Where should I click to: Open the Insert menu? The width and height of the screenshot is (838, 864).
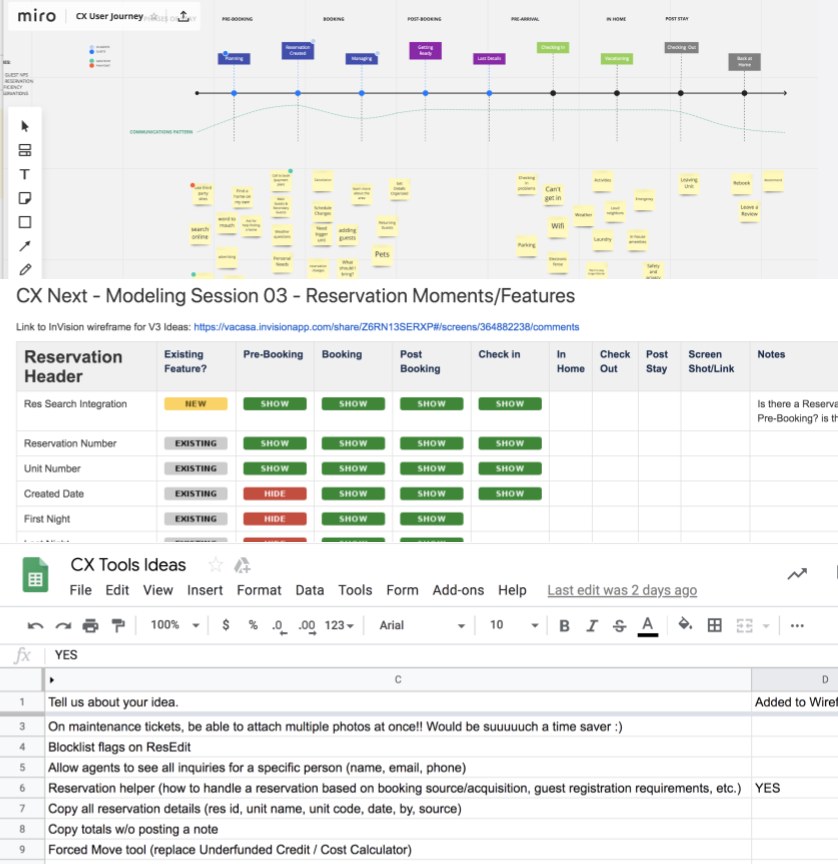(x=204, y=590)
